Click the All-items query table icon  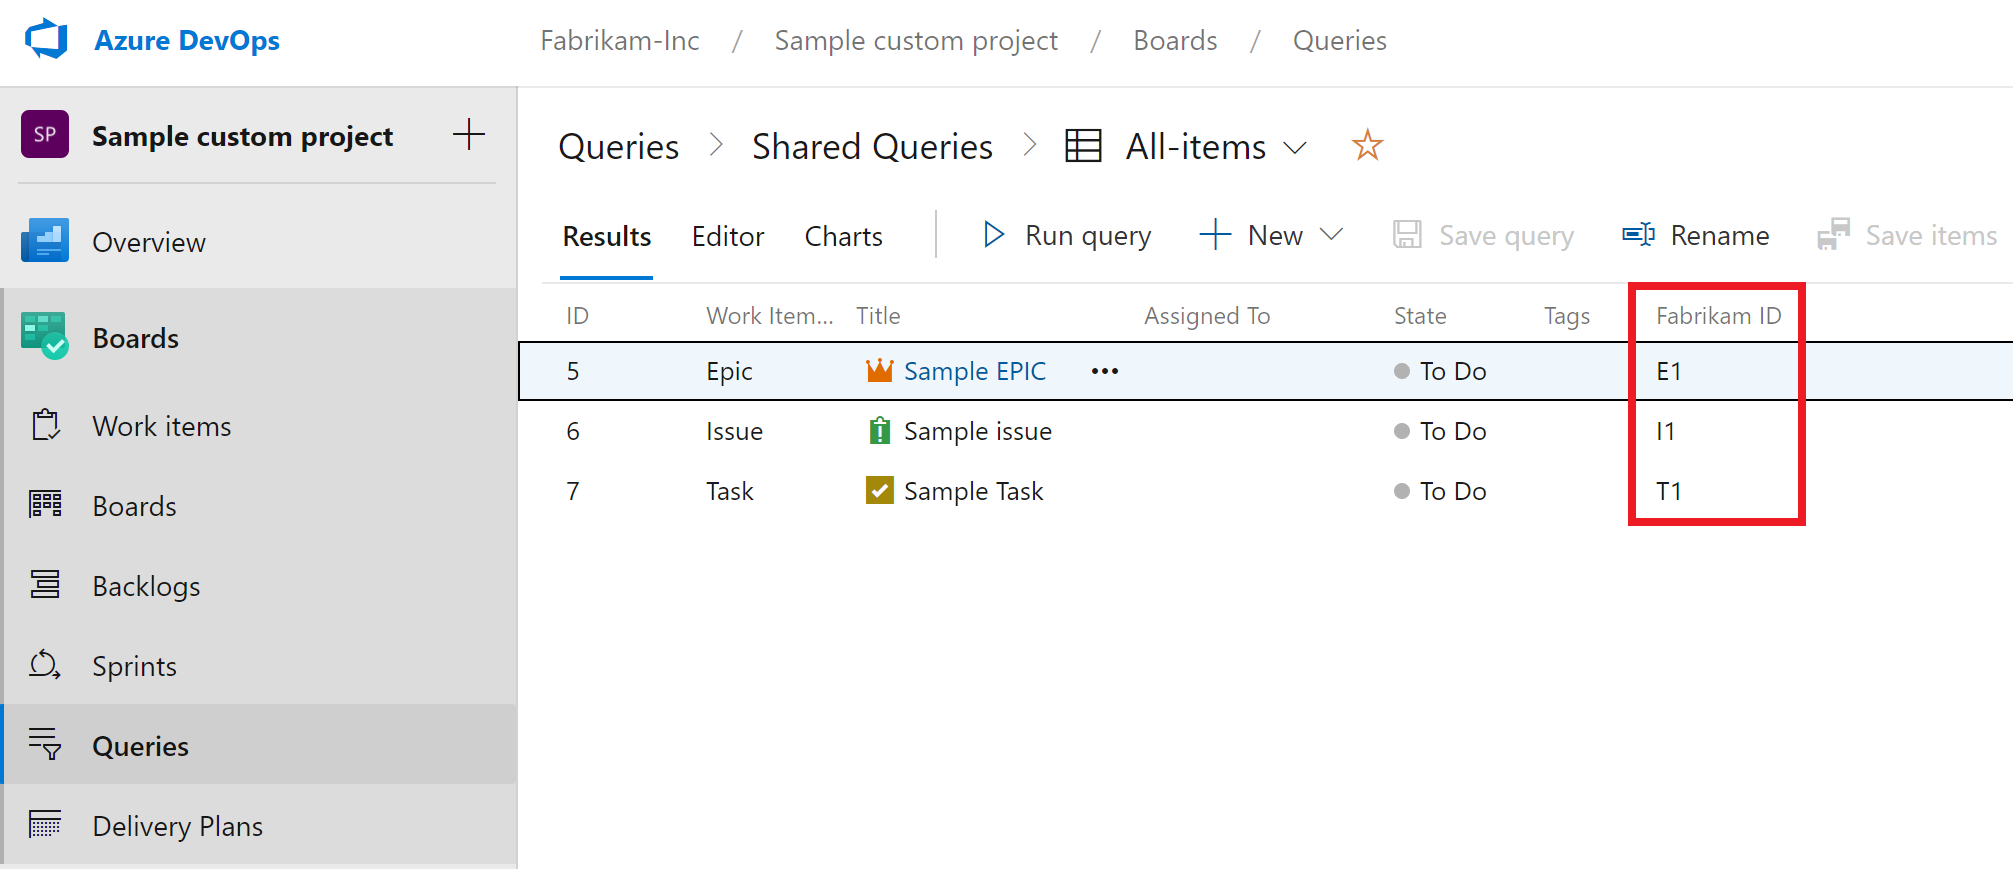pos(1083,146)
